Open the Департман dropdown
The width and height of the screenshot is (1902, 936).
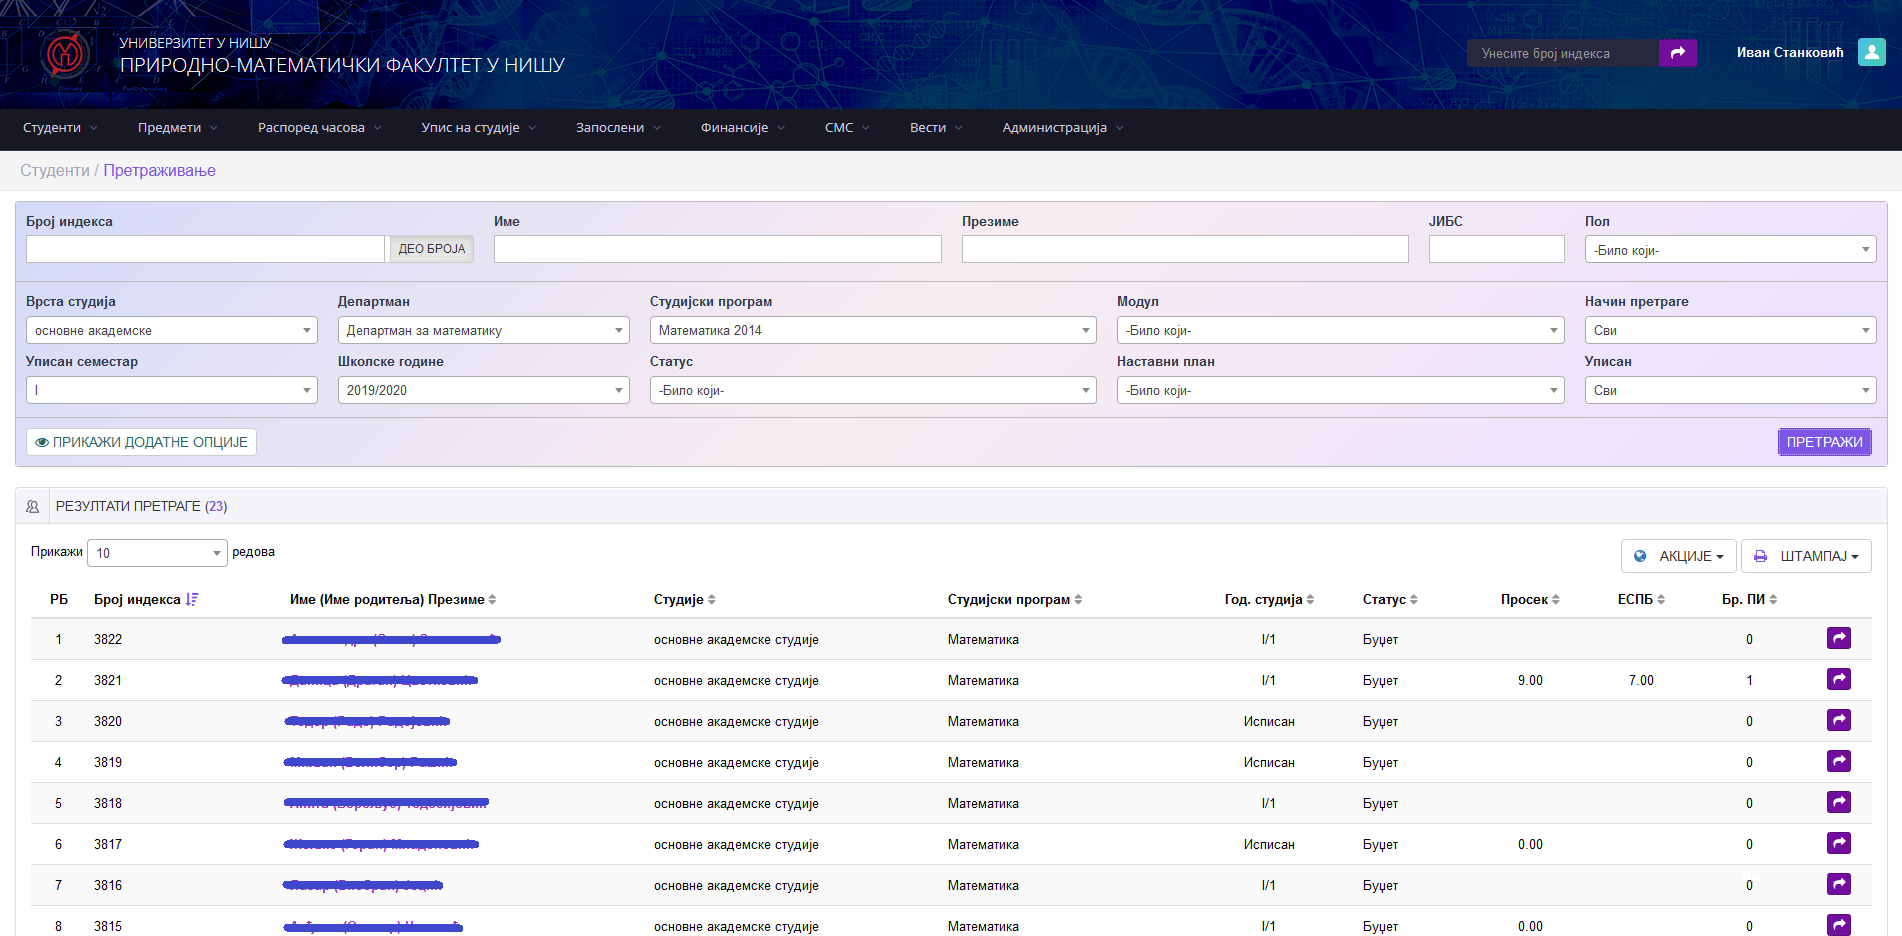[x=483, y=330]
